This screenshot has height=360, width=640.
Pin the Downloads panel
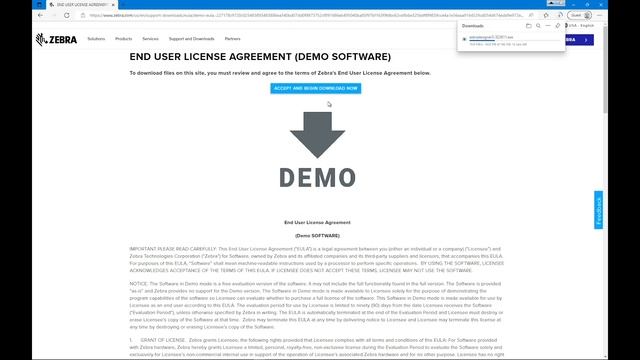[x=558, y=26]
